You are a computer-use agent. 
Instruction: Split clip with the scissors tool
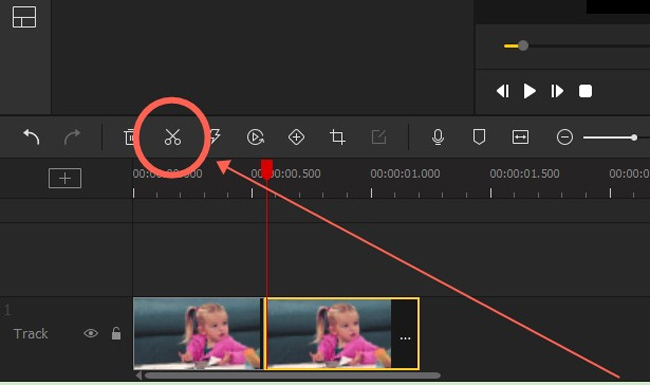point(173,137)
